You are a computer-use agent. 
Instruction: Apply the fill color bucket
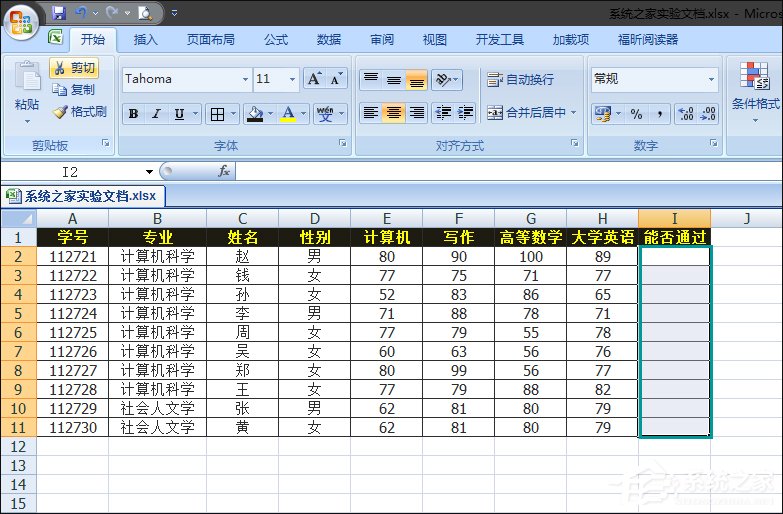(x=255, y=114)
